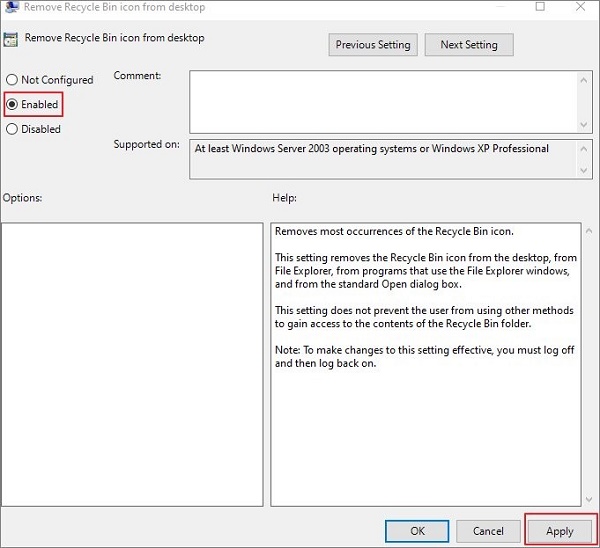The height and width of the screenshot is (548, 600).
Task: Click the Comment box scroll up arrow
Action: pos(584,77)
